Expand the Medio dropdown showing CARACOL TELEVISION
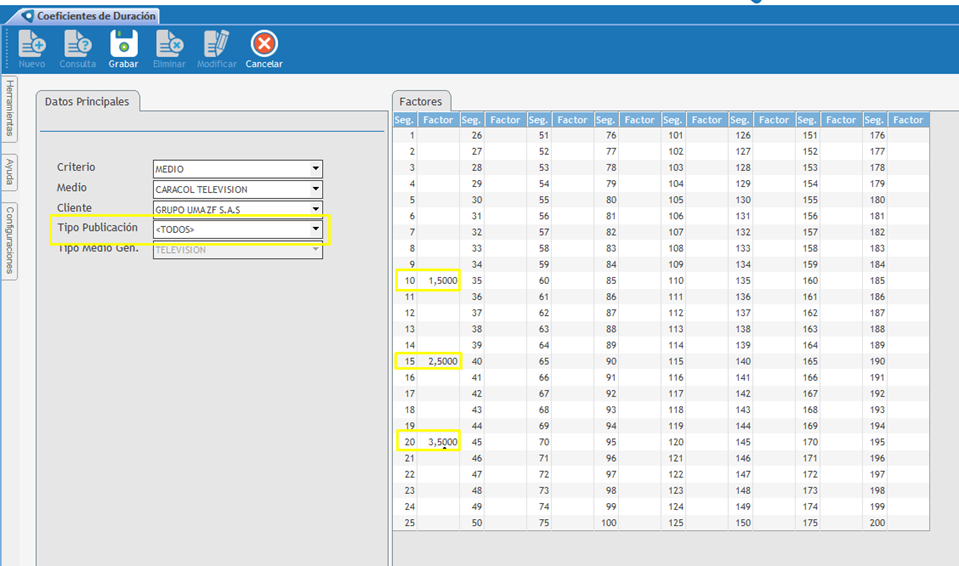Viewport: 959px width, 566px height. click(x=316, y=189)
